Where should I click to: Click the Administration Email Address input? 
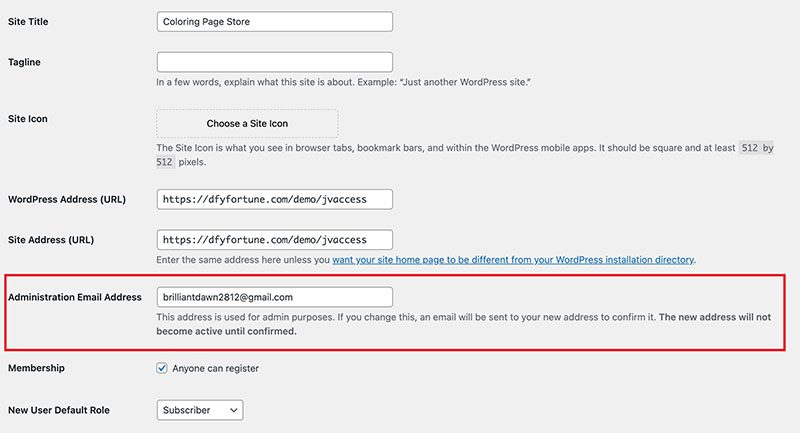[274, 297]
